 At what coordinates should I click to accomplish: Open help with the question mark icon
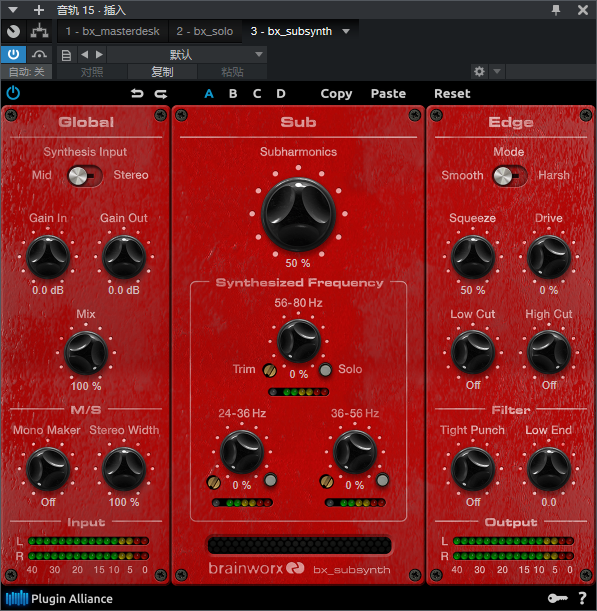(x=583, y=598)
